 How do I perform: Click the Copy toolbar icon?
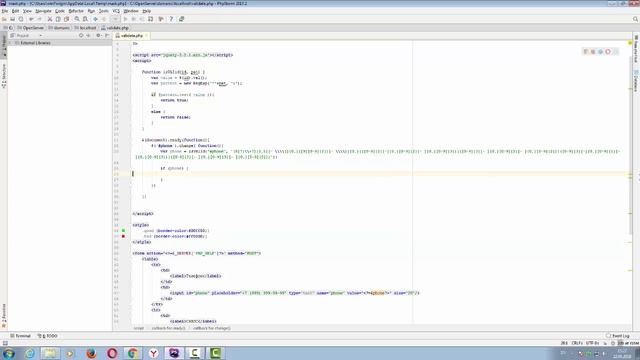[x=58, y=19]
